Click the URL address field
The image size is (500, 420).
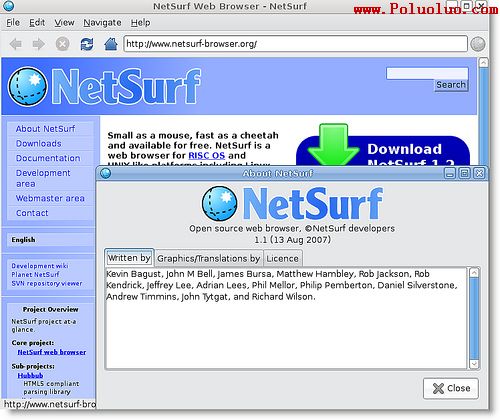coord(295,44)
